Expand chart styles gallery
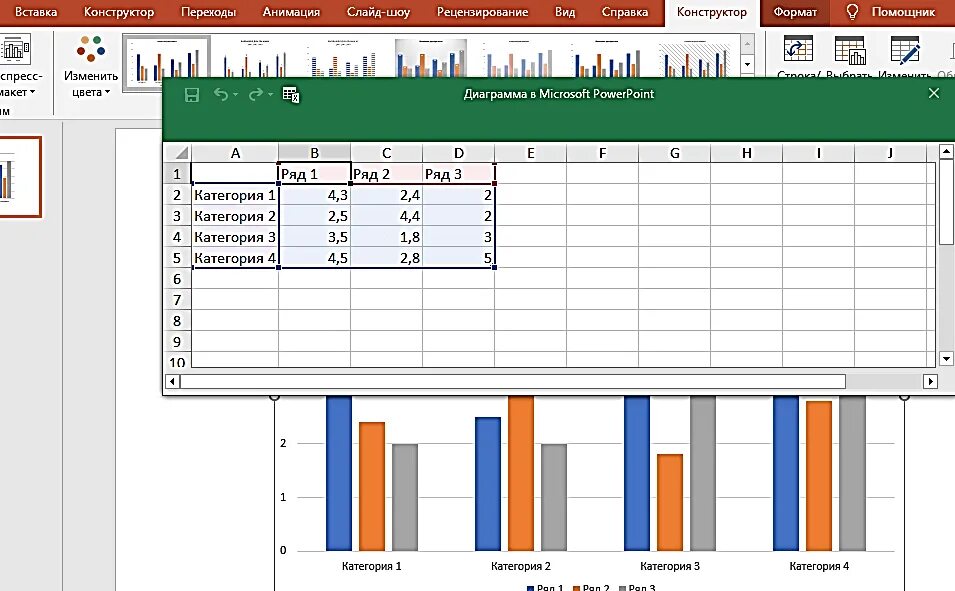The image size is (955, 591). pos(747,65)
